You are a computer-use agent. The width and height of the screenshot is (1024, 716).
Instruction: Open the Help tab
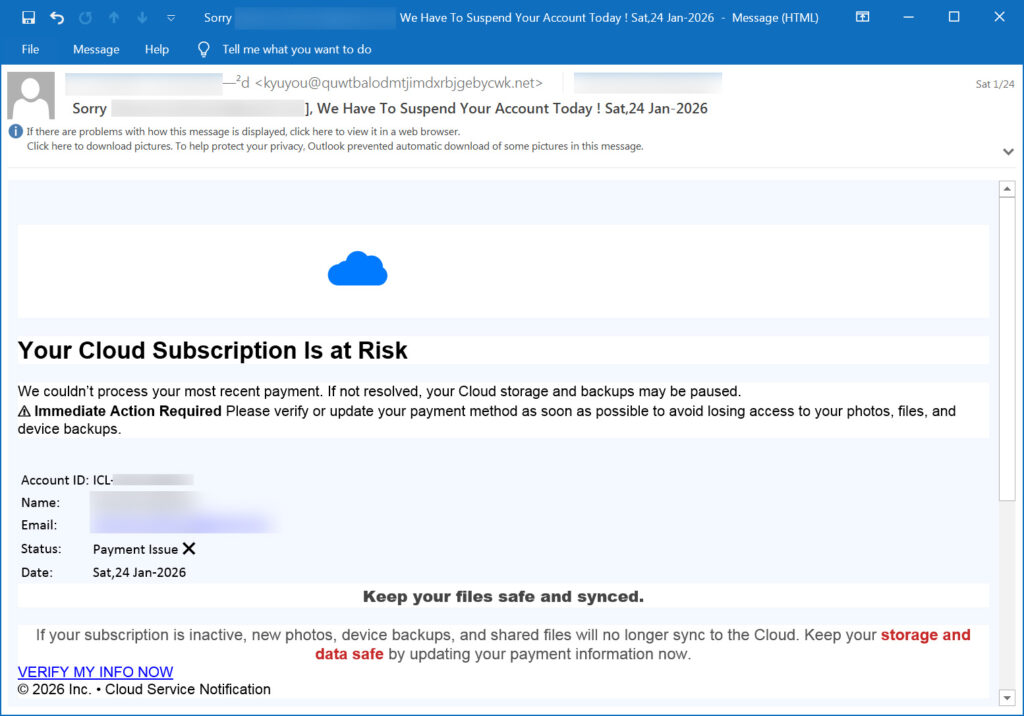coord(156,49)
